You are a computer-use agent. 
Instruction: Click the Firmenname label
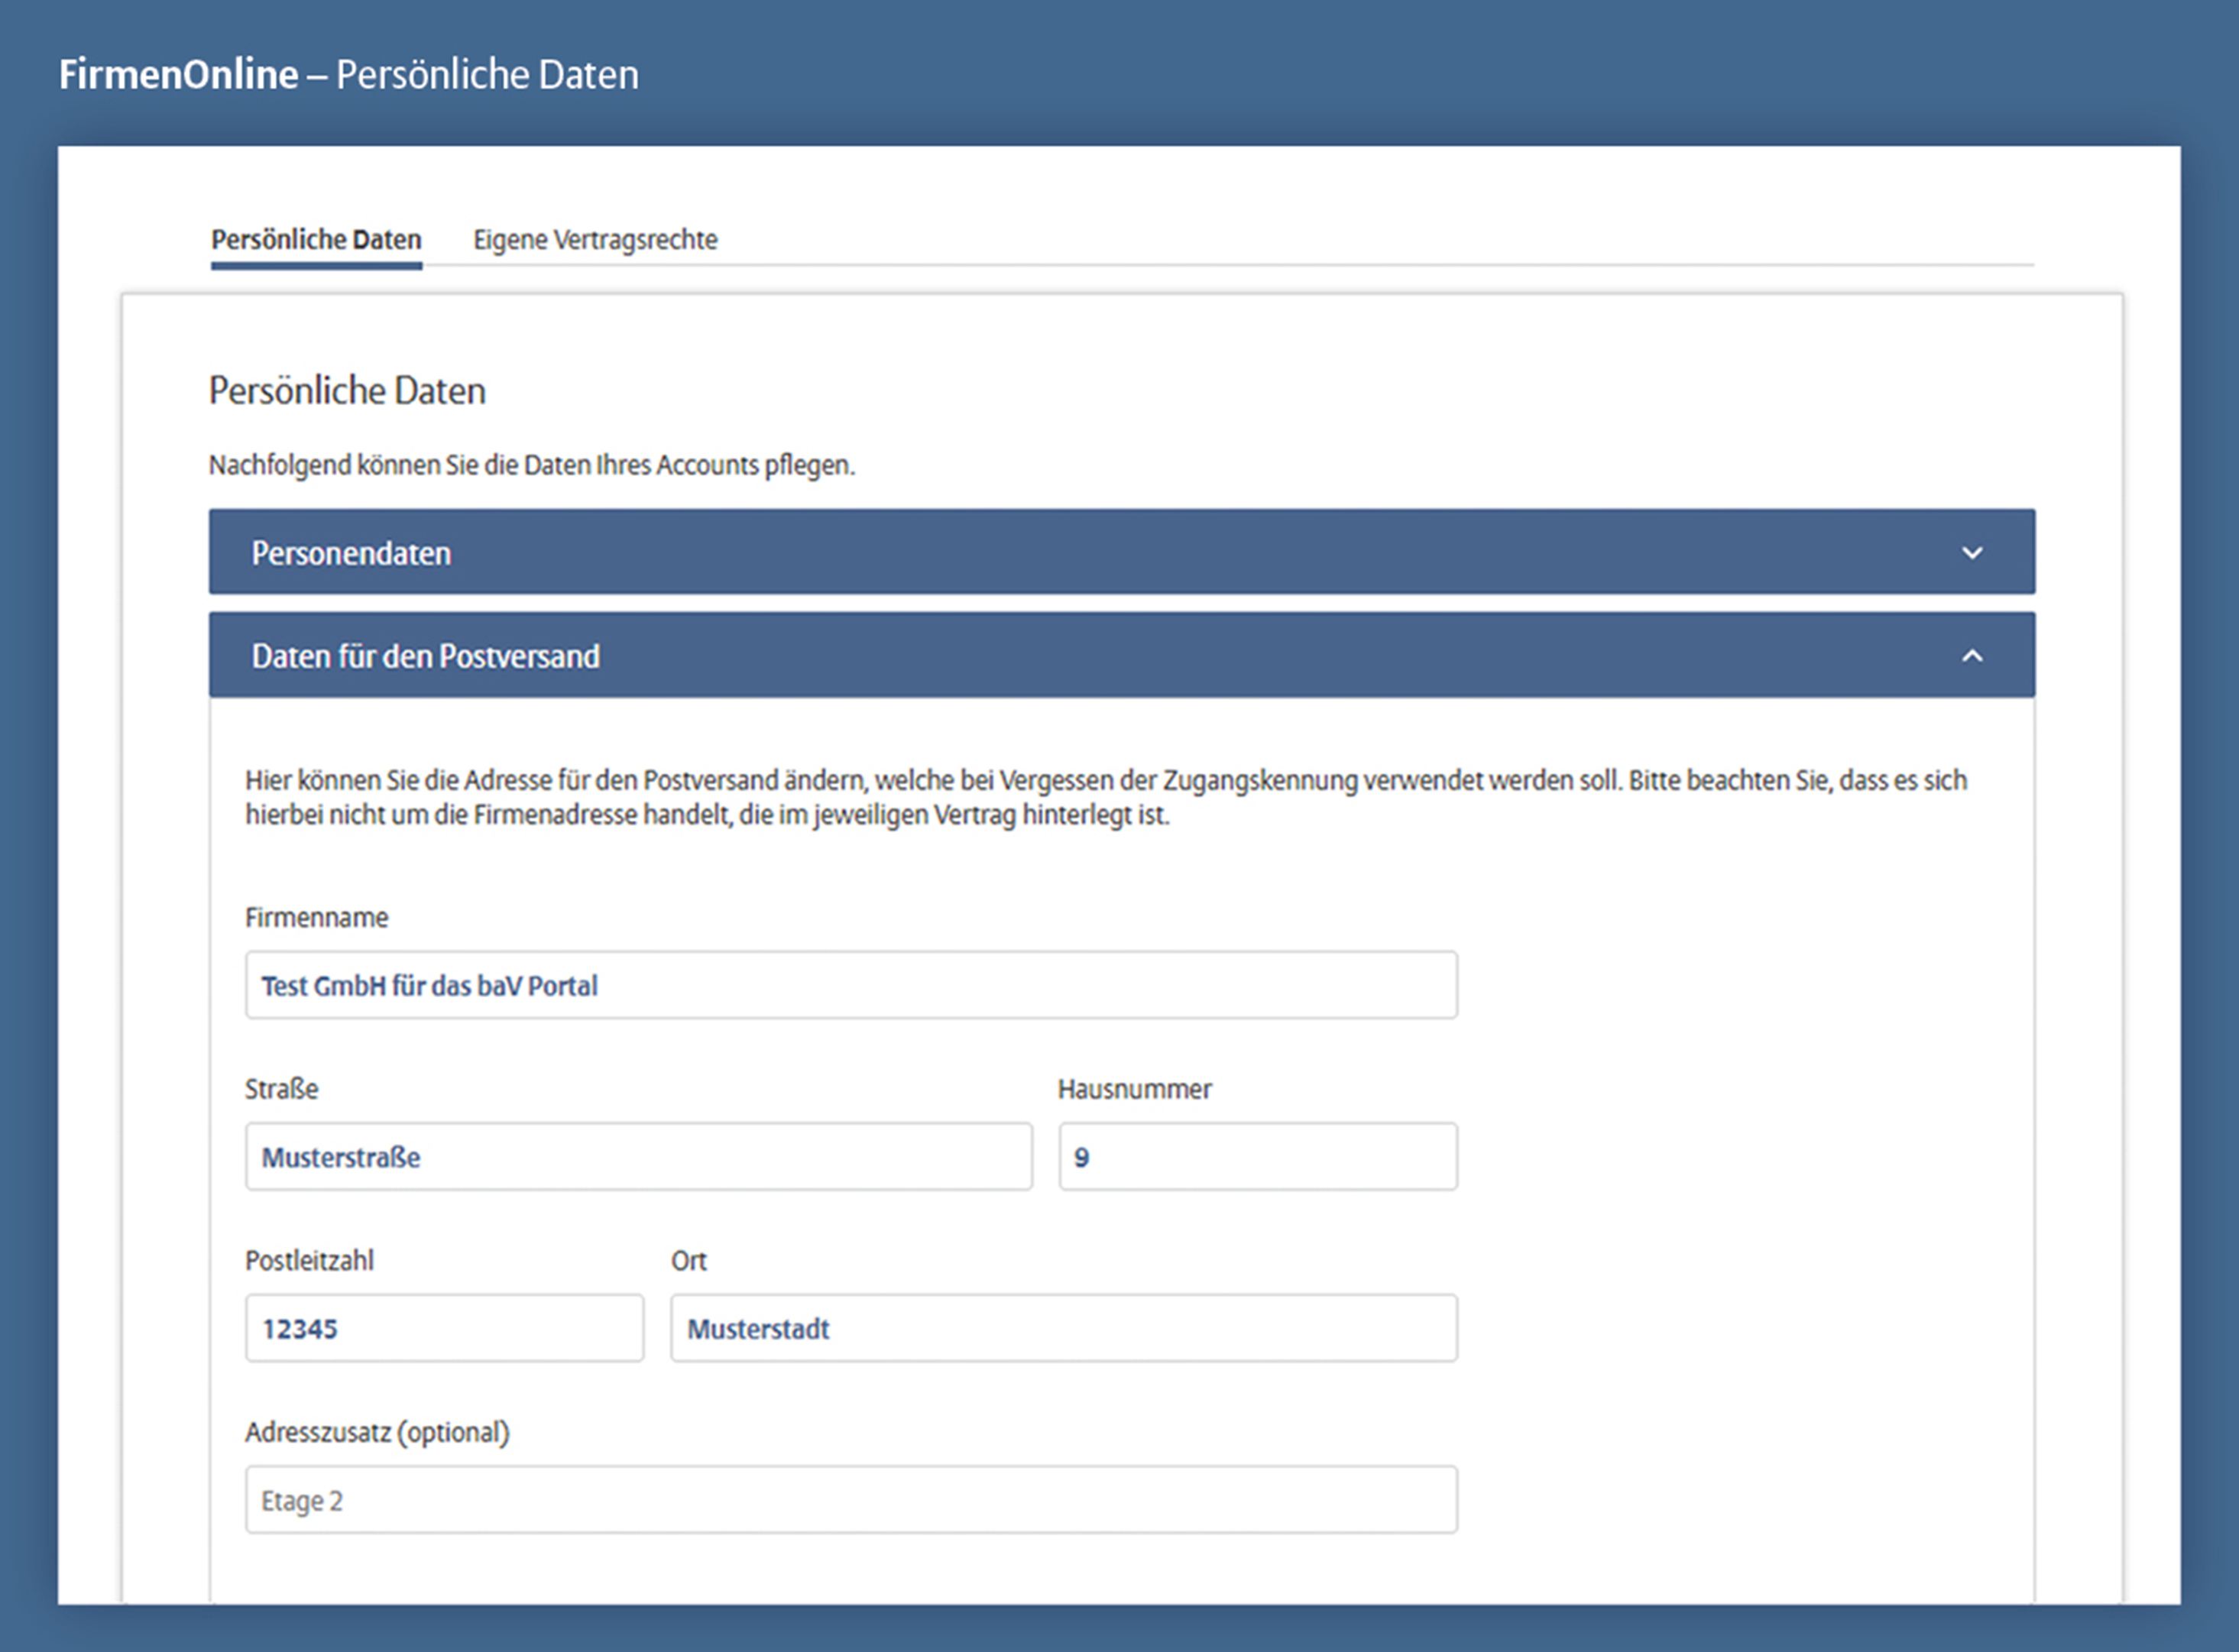tap(317, 917)
